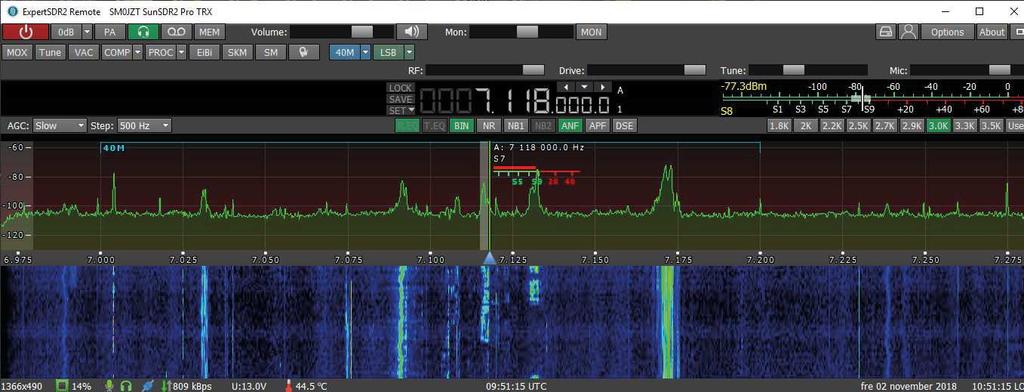
Task: Click the MEM memory button
Action: coord(210,32)
